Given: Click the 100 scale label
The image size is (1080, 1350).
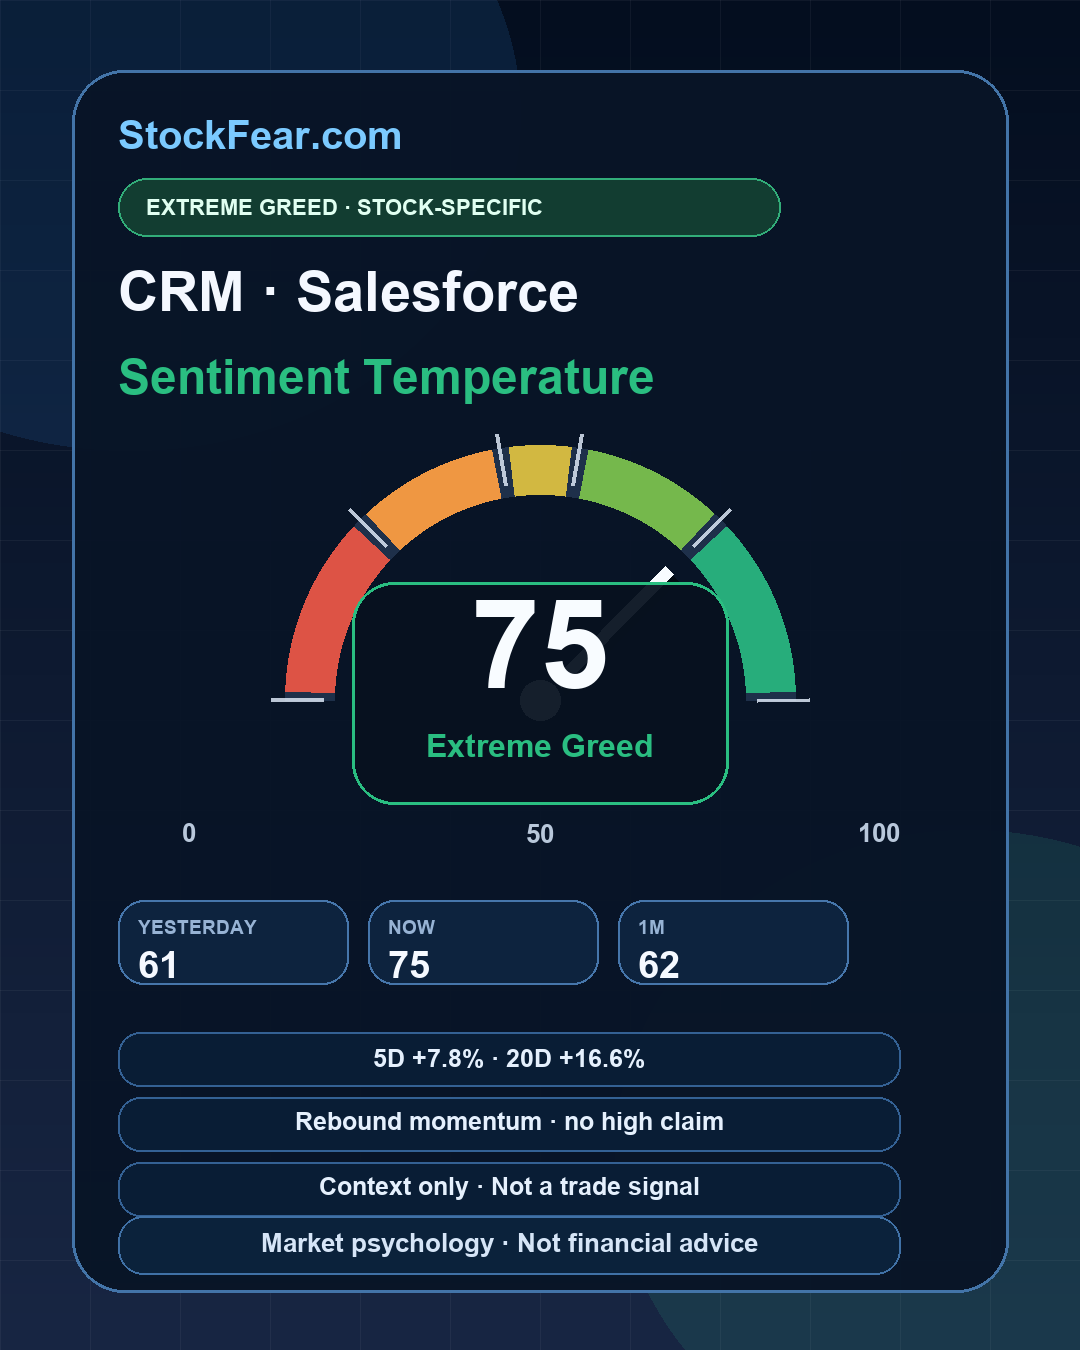Looking at the screenshot, I should [879, 833].
